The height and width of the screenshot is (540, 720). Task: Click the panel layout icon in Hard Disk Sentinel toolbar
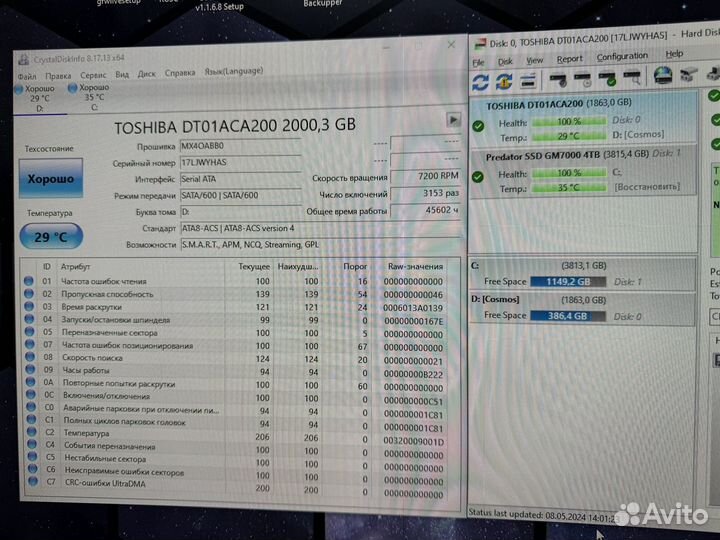[x=528, y=82]
